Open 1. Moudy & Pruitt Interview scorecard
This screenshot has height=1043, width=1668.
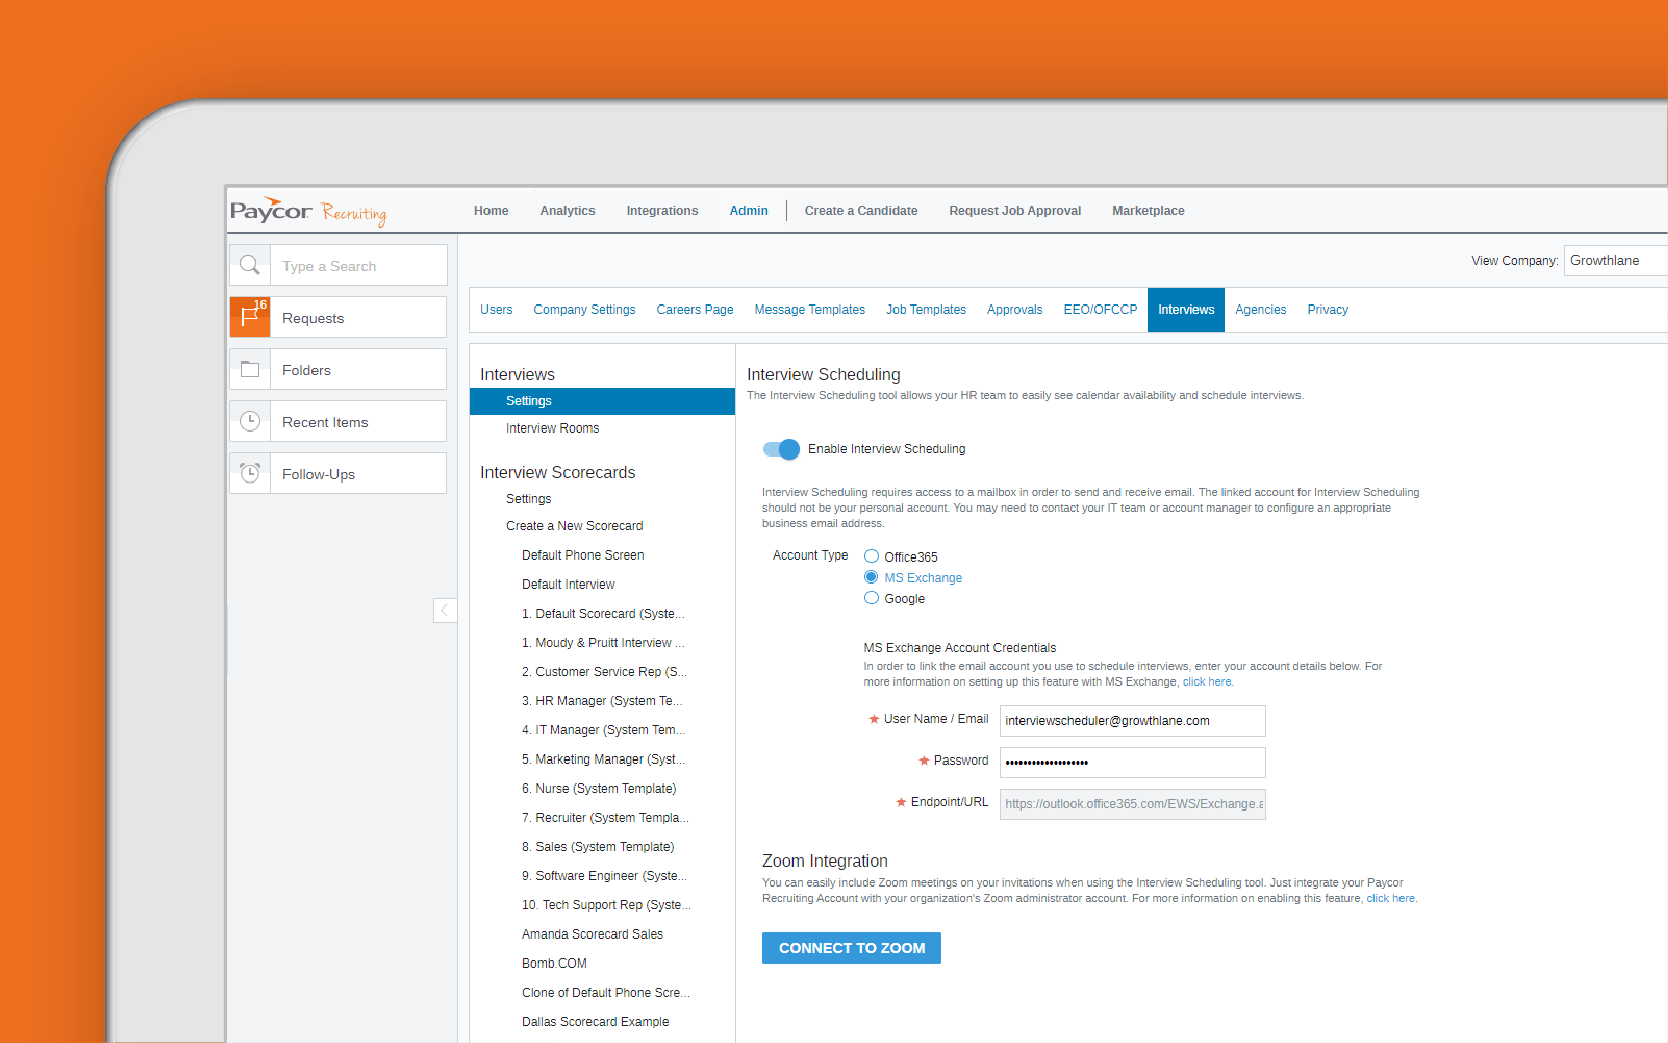click(x=603, y=642)
